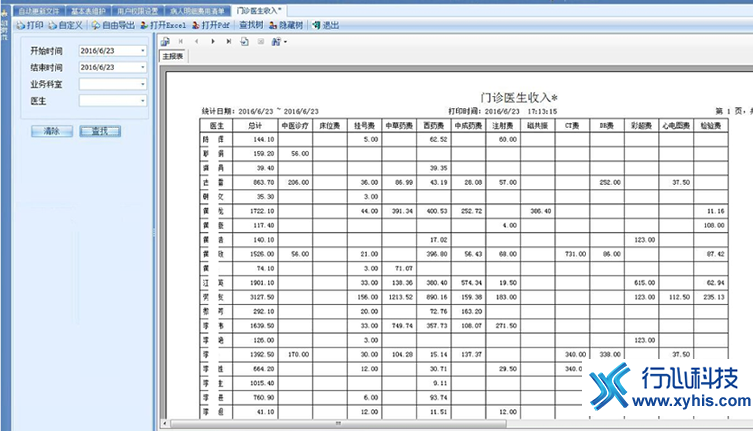
Task: Click the 查找树 toolbar item
Action: 251,25
